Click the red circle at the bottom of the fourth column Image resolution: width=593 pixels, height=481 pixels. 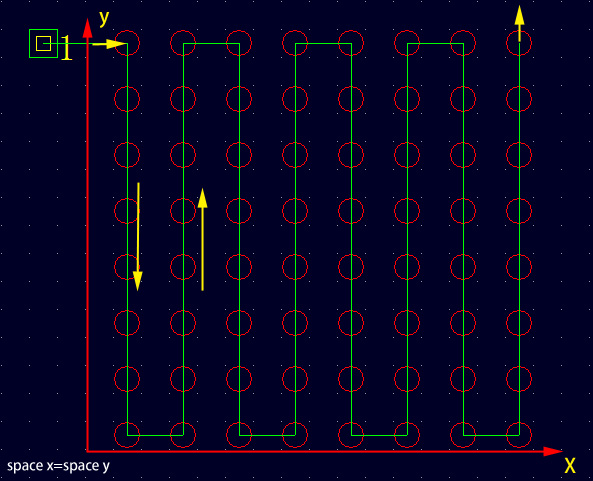coord(295,435)
